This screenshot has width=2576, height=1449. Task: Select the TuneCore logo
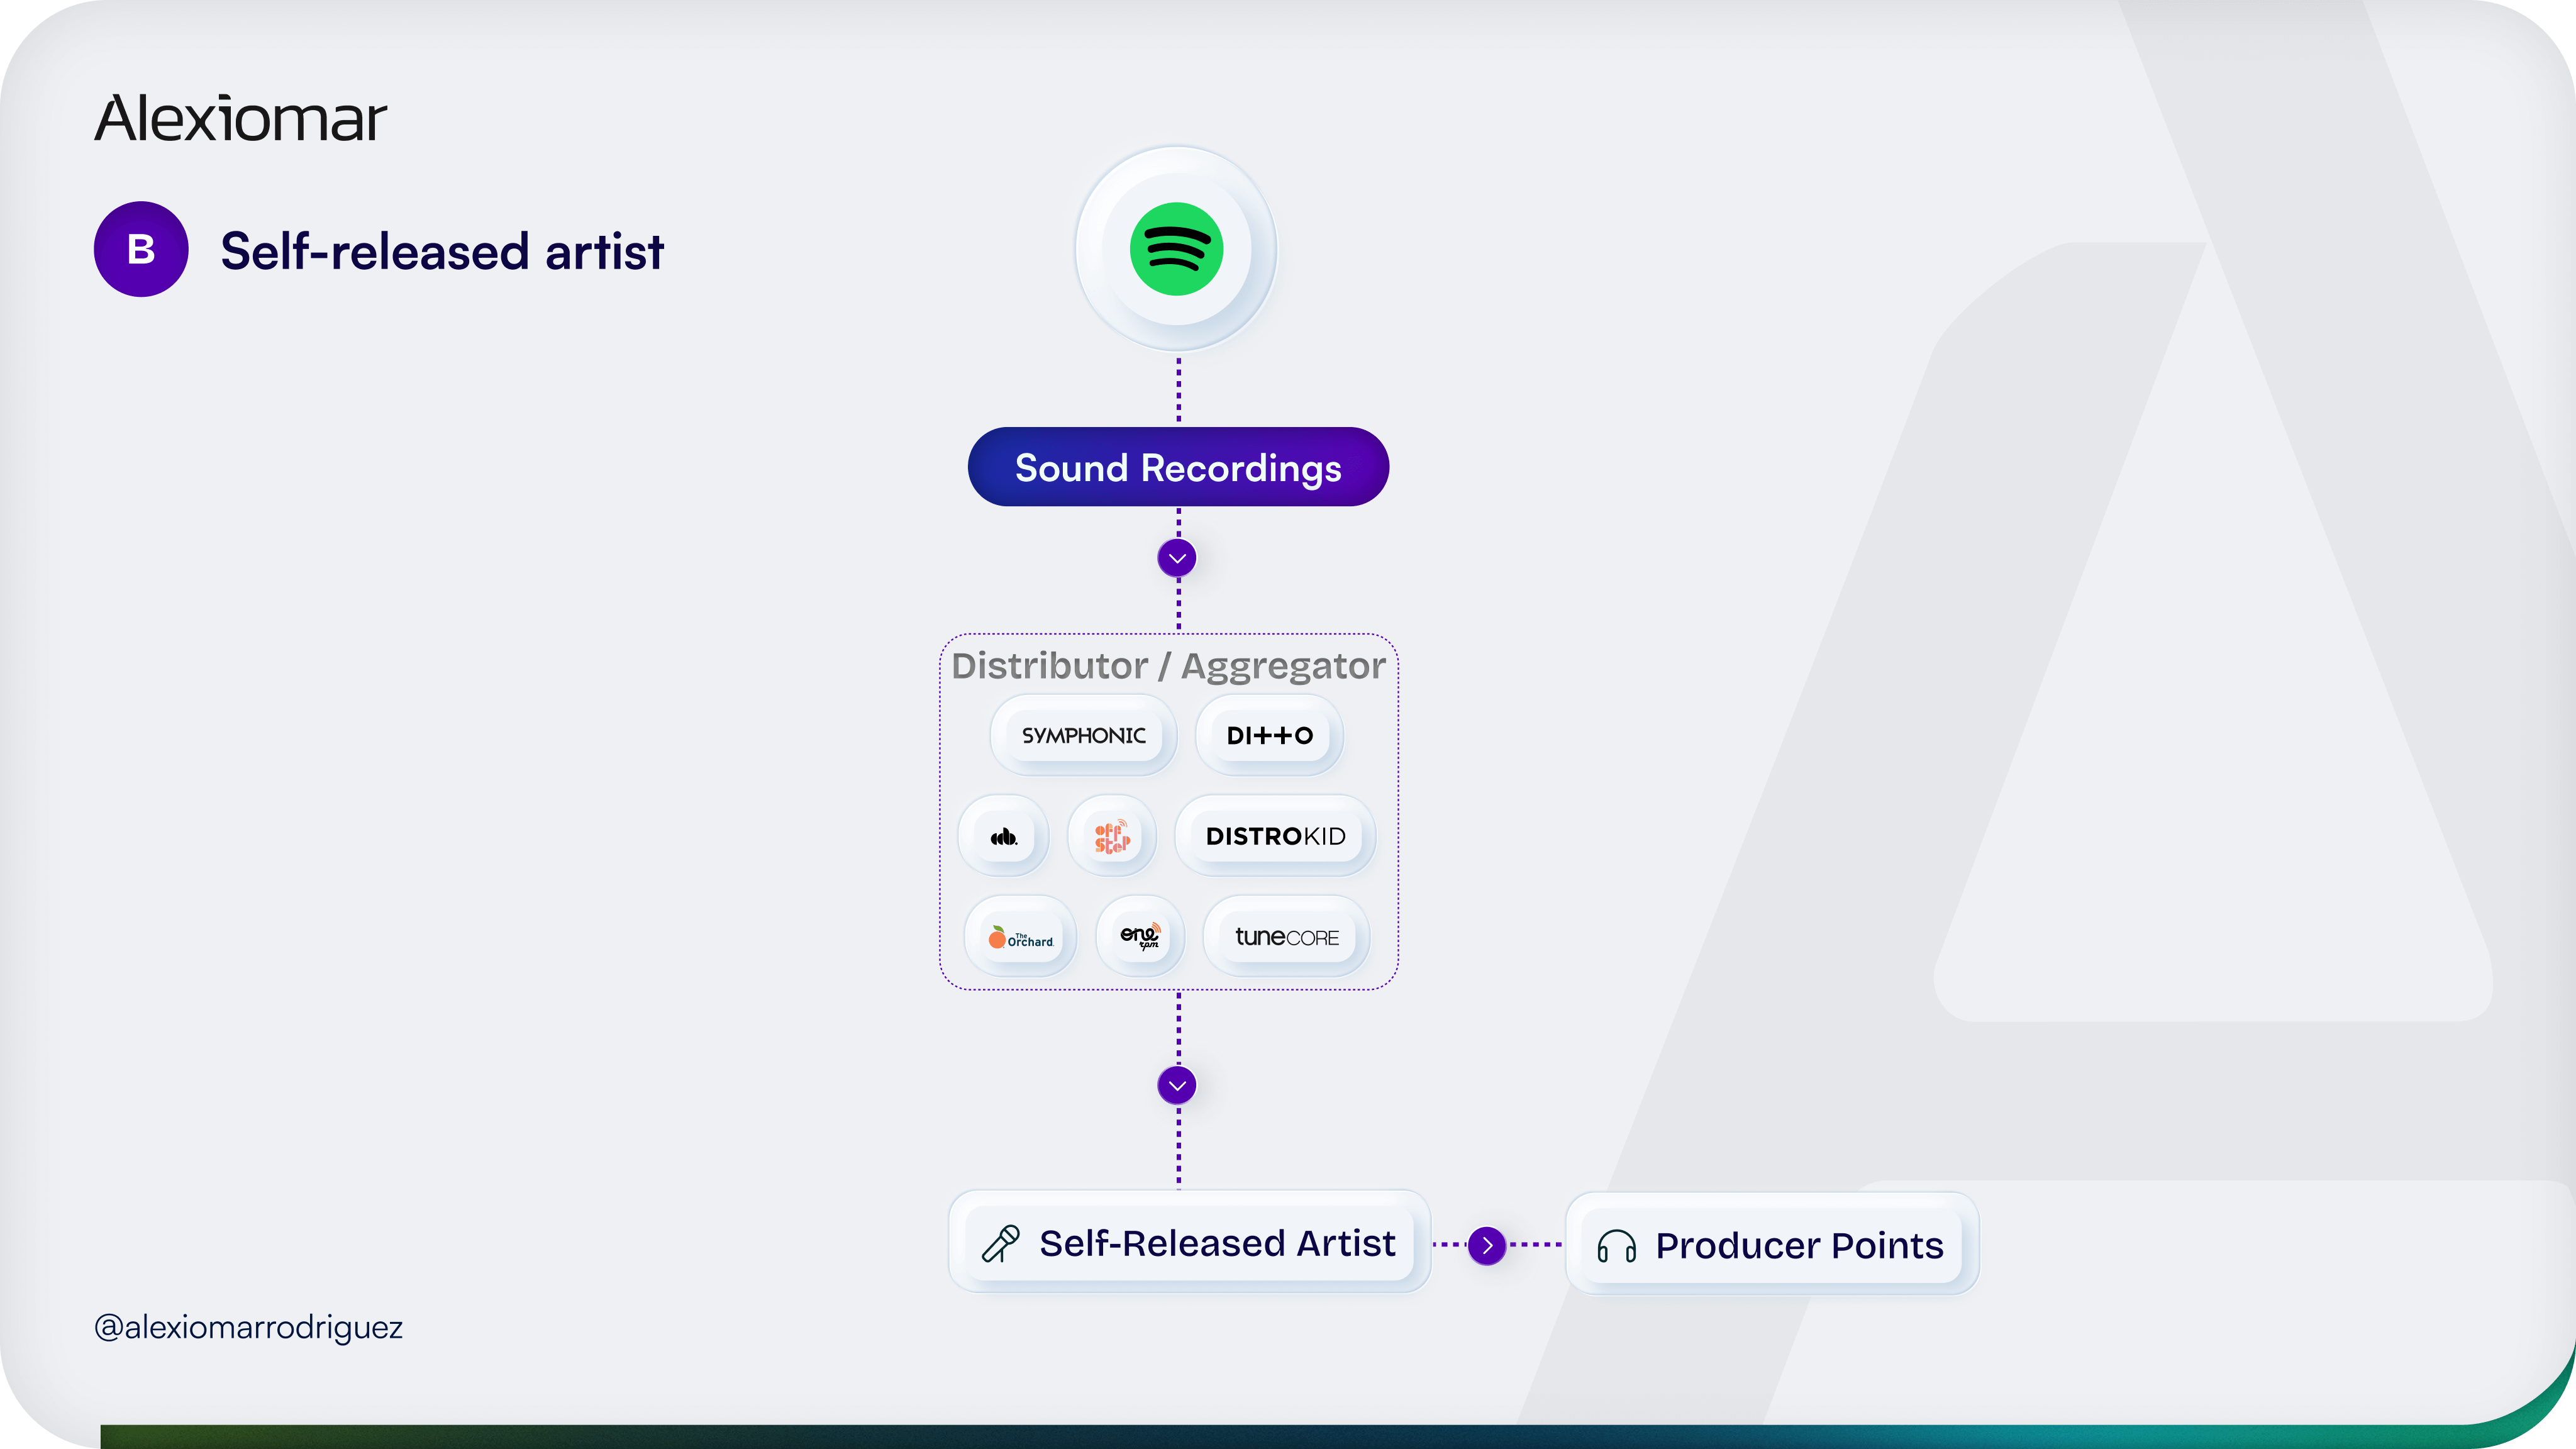(x=1286, y=937)
